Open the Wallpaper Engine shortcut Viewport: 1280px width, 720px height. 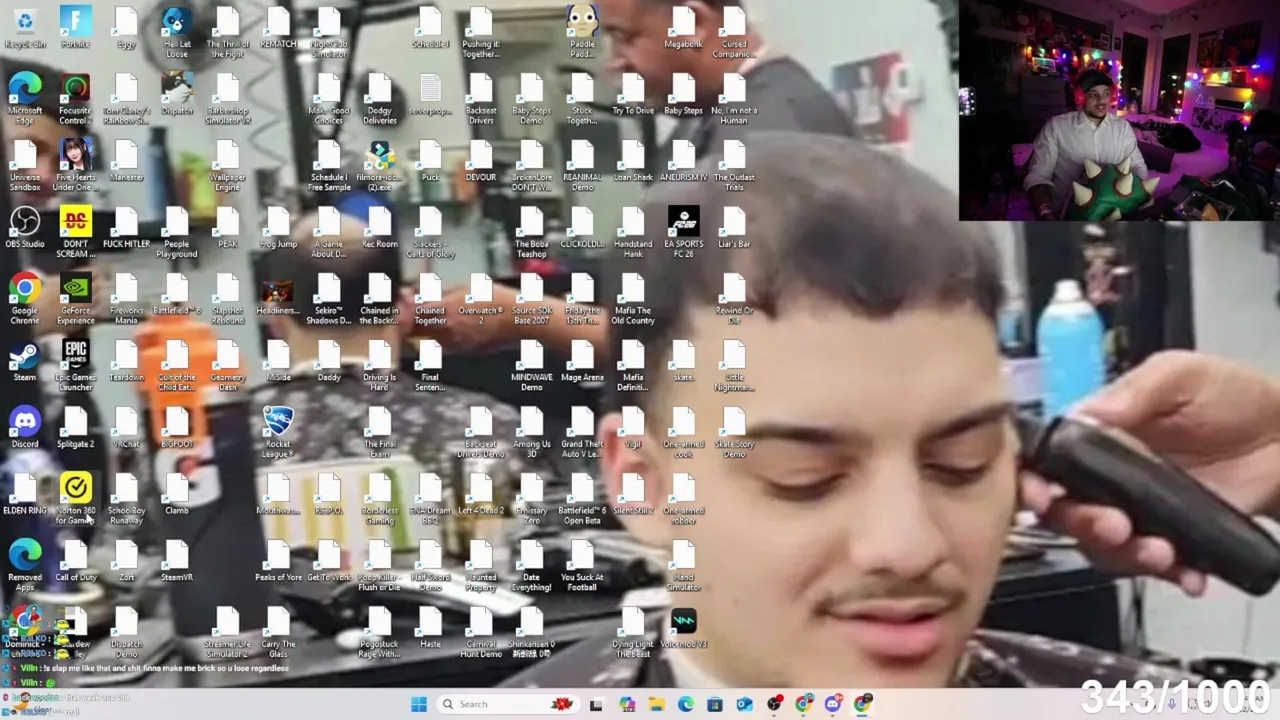click(228, 165)
